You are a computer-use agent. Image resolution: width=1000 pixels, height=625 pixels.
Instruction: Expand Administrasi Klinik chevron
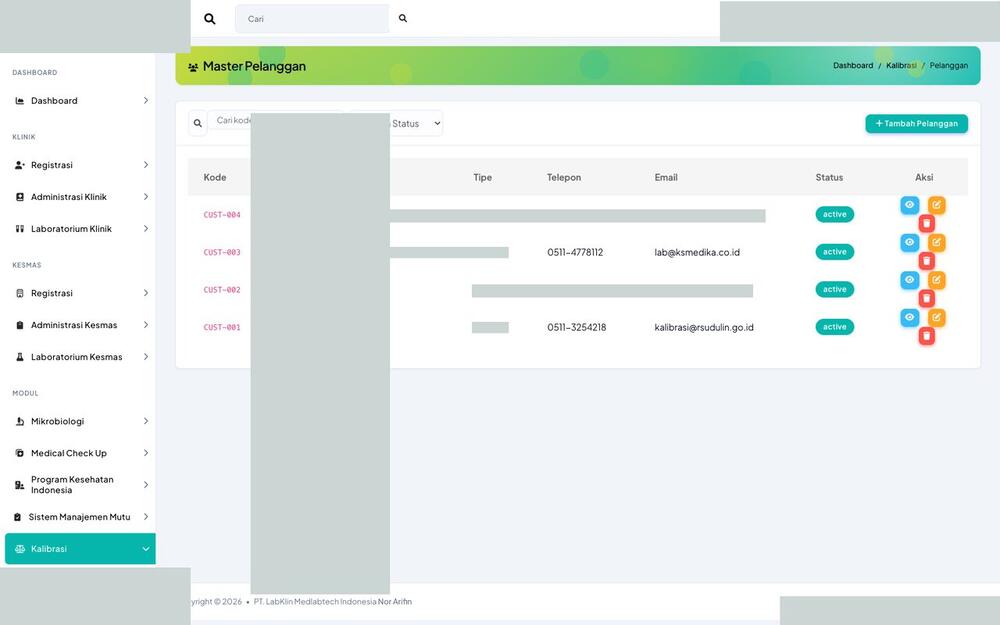click(x=146, y=197)
